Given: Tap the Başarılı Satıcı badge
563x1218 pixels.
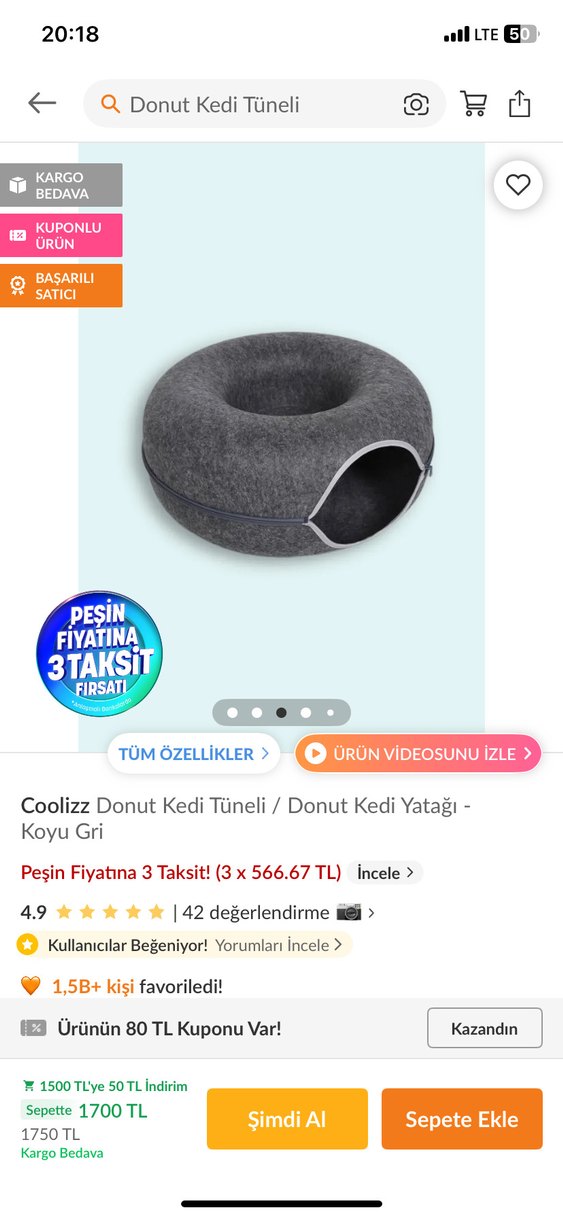Looking at the screenshot, I should [x=61, y=285].
